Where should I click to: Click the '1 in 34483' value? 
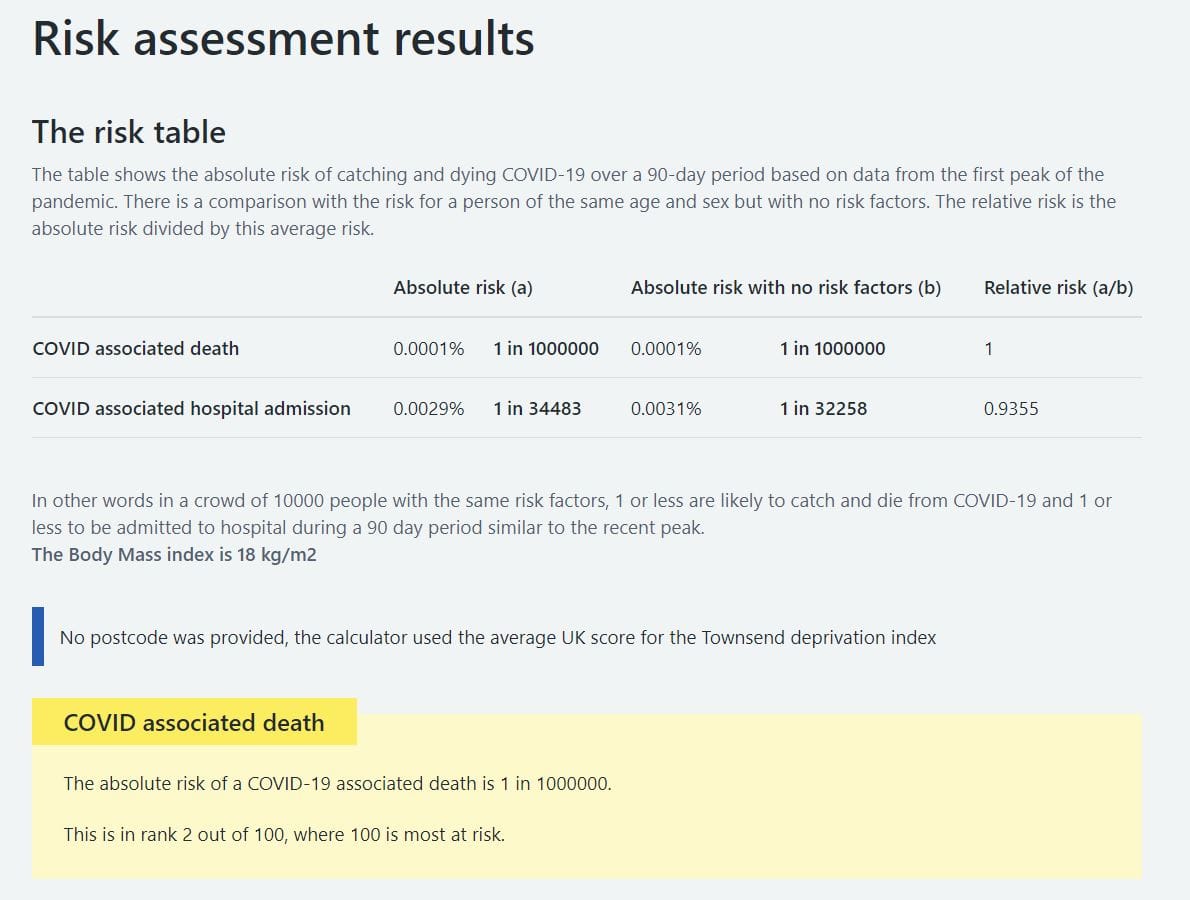pyautogui.click(x=537, y=408)
